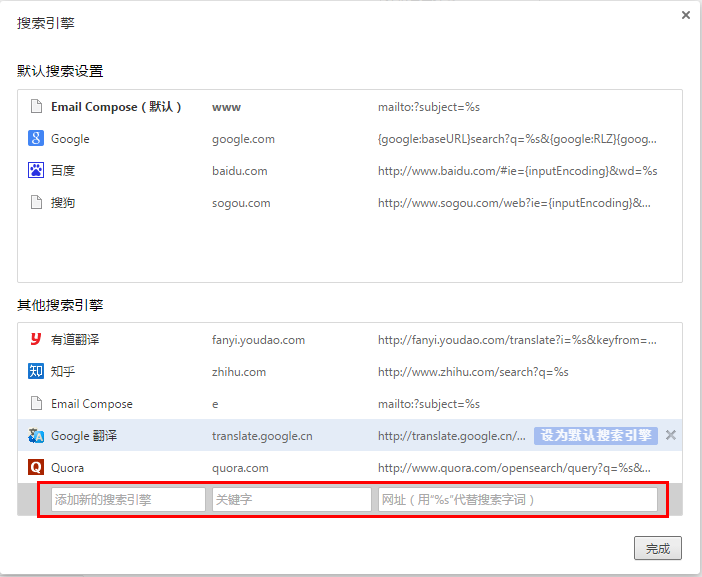Select the 有道翻译 engine name
This screenshot has height=577, width=702.
75,340
